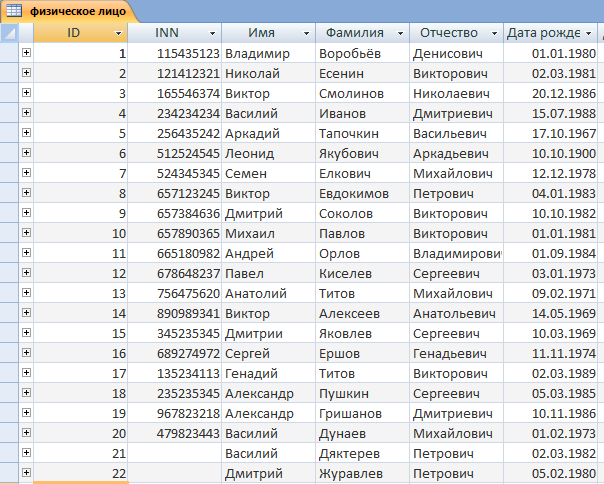The image size is (604, 484).
Task: Click the surname cell Пушкин
Action: (x=362, y=393)
